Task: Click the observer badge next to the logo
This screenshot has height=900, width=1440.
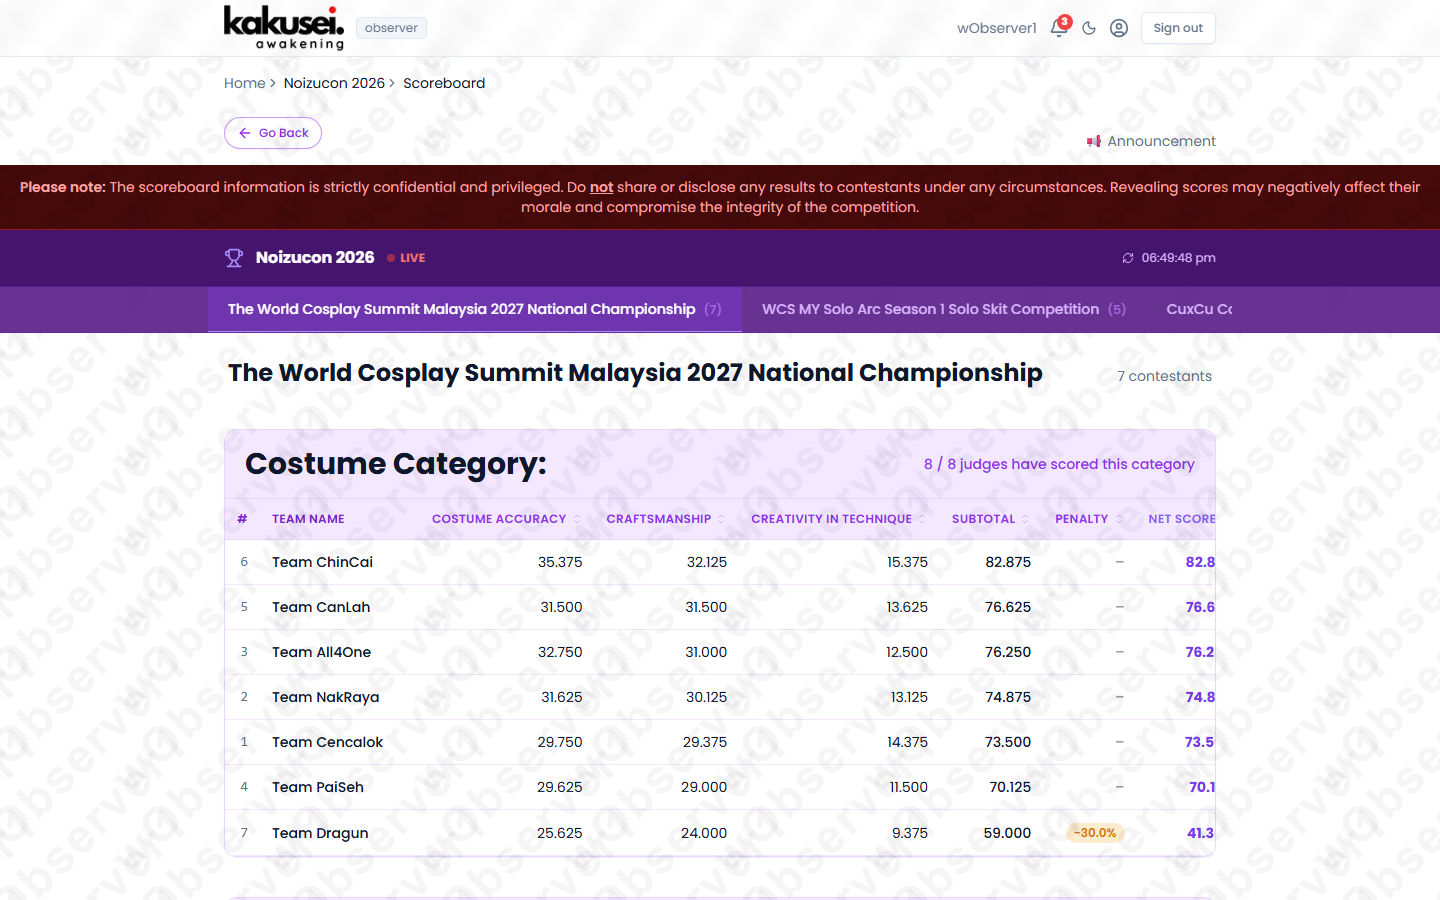Action: click(391, 28)
